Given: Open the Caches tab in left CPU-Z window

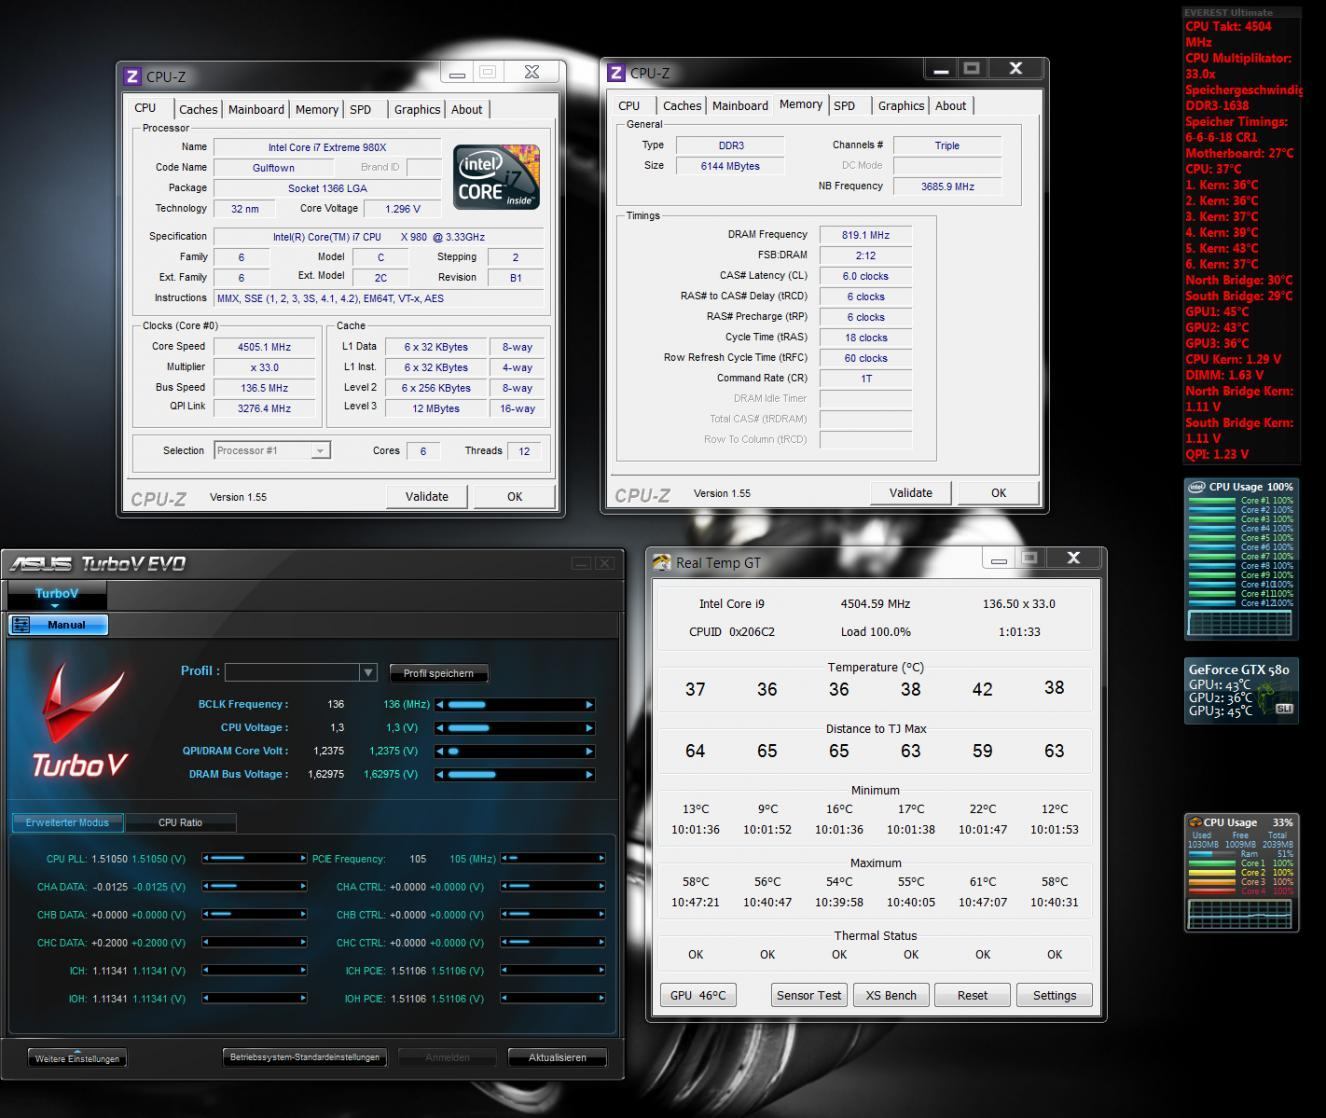Looking at the screenshot, I should pos(198,109).
